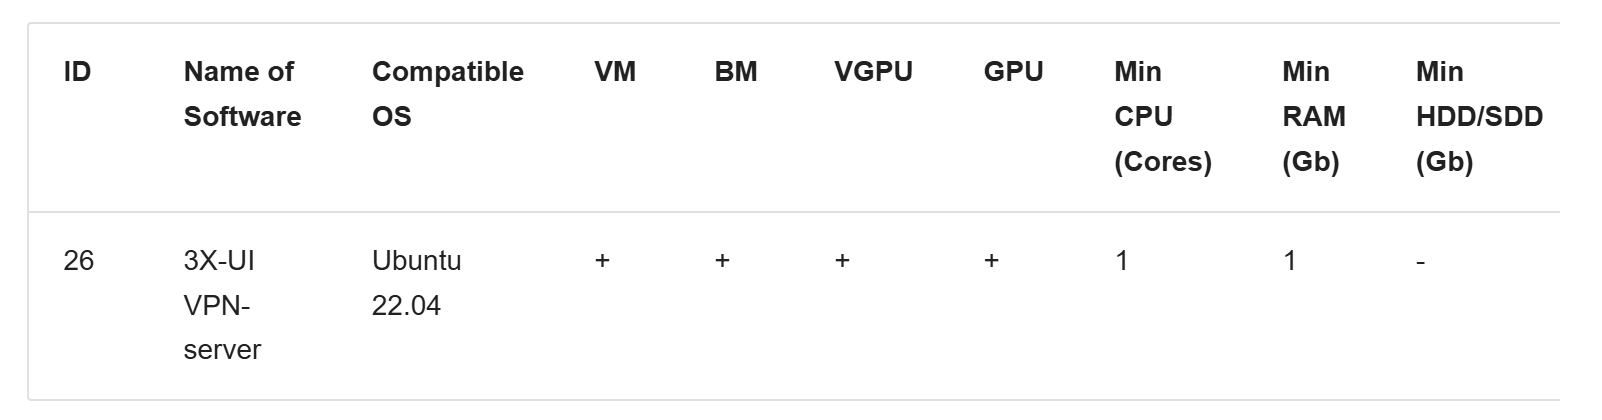Click the GPU column header
This screenshot has height=420, width=1602.
point(1013,72)
